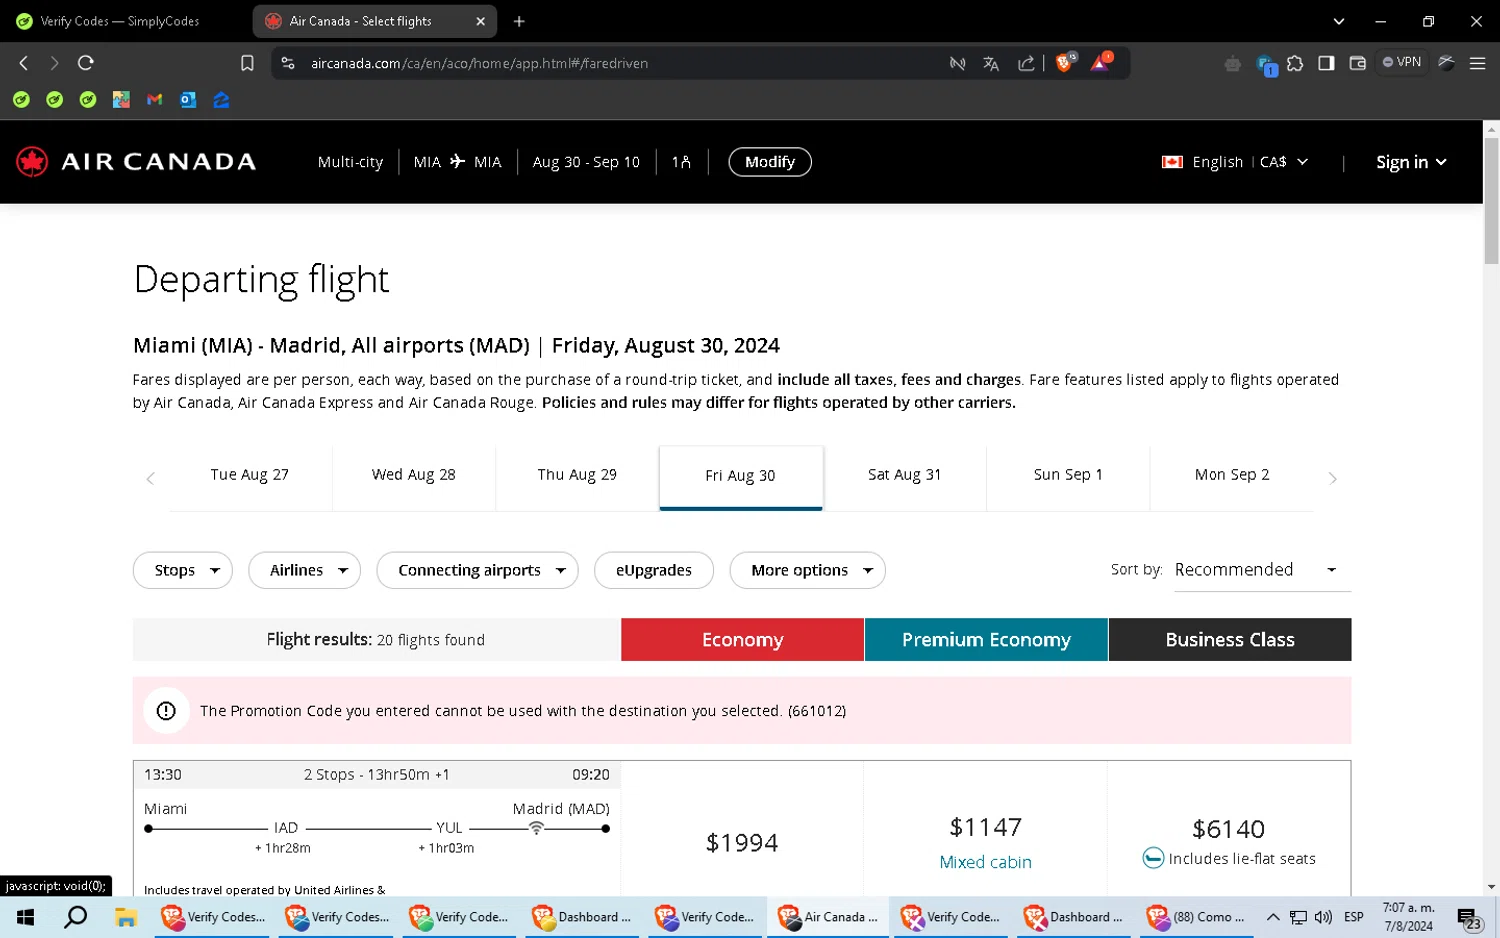Select the Sat Aug 31 date tab
Image resolution: width=1500 pixels, height=938 pixels.
[x=905, y=476]
